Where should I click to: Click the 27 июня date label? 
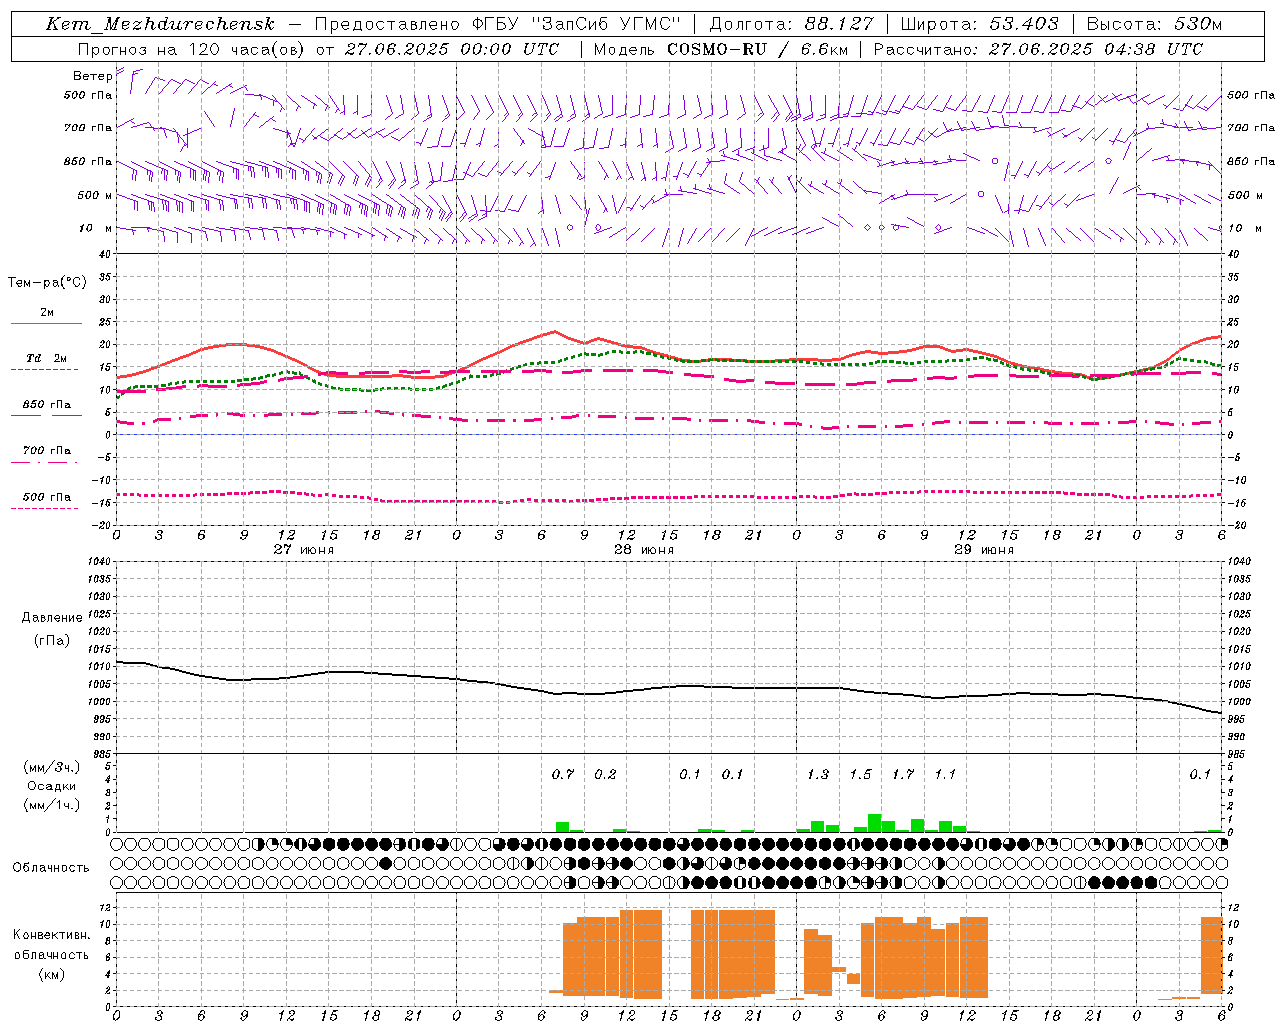point(304,550)
